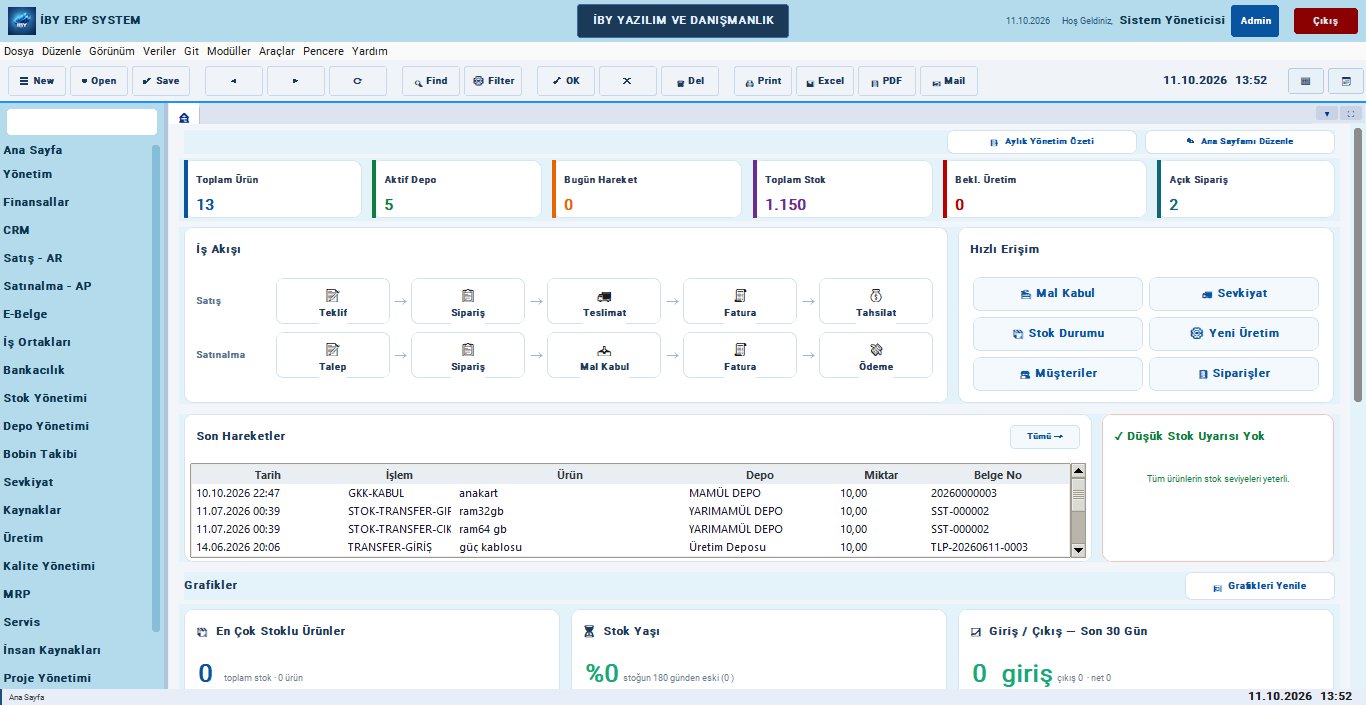Open Mal Kabul in the Satınalma flow
This screenshot has height=705, width=1366.
click(604, 355)
